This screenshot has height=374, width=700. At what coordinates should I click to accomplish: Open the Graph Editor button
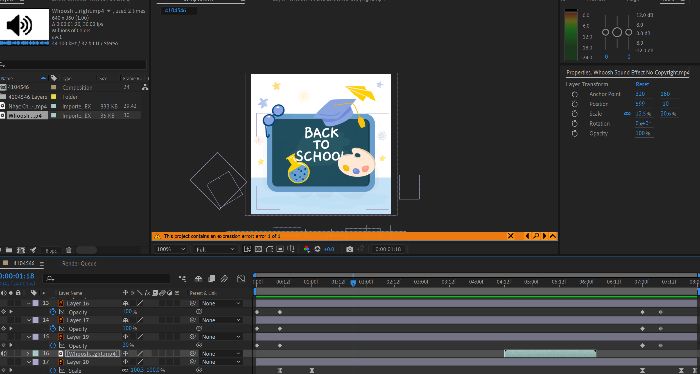[241, 278]
